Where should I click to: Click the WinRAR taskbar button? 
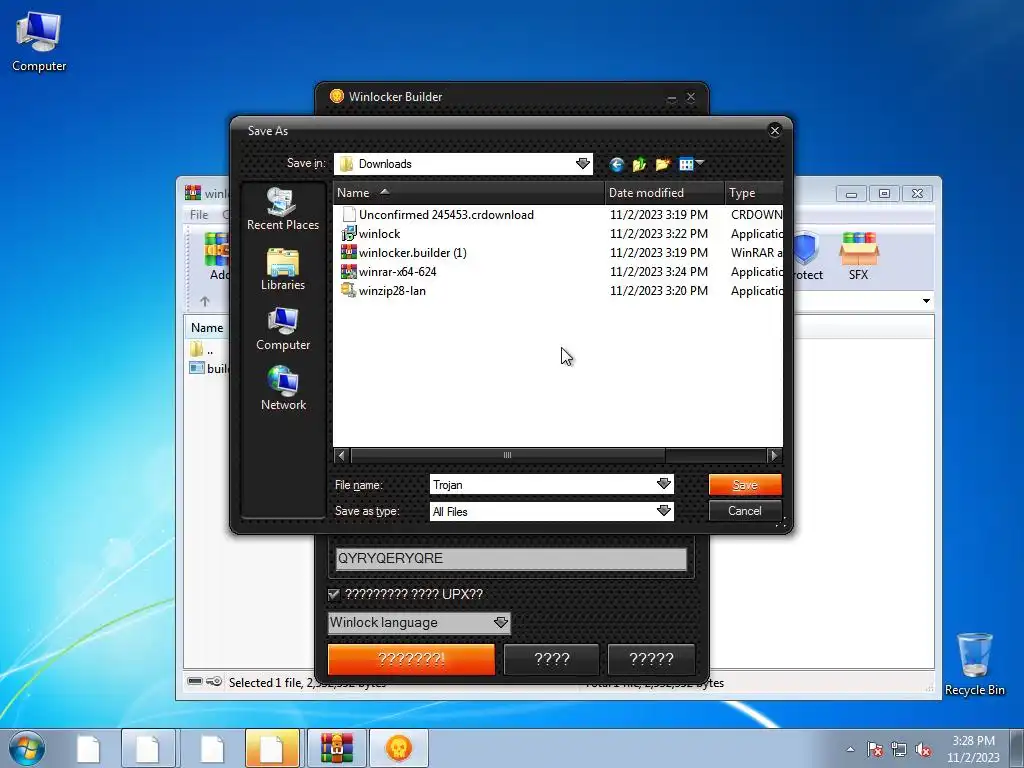[x=337, y=748]
